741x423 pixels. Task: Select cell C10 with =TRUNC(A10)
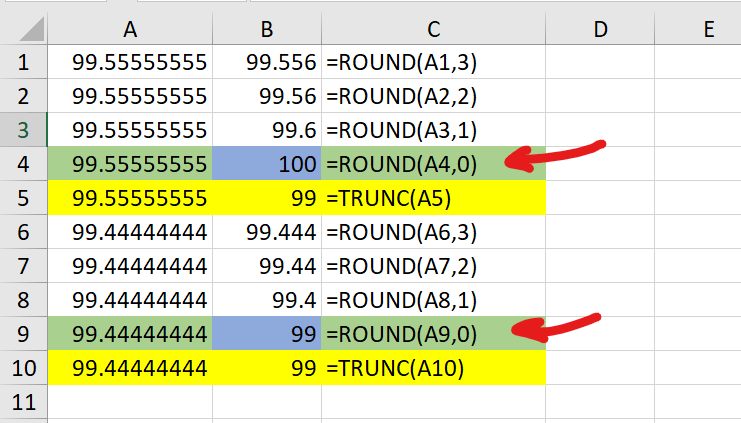(433, 368)
